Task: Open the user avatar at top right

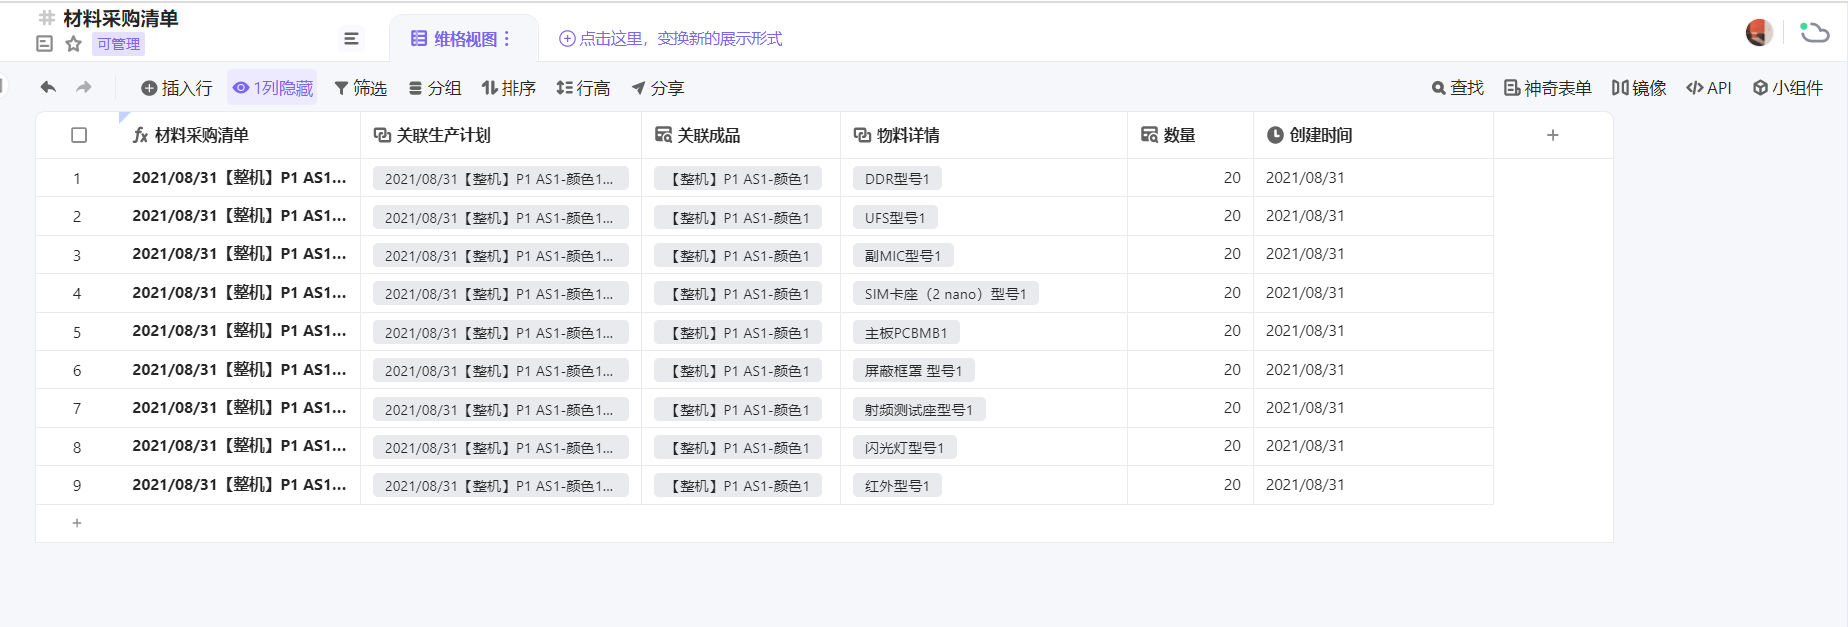Action: pos(1759,33)
